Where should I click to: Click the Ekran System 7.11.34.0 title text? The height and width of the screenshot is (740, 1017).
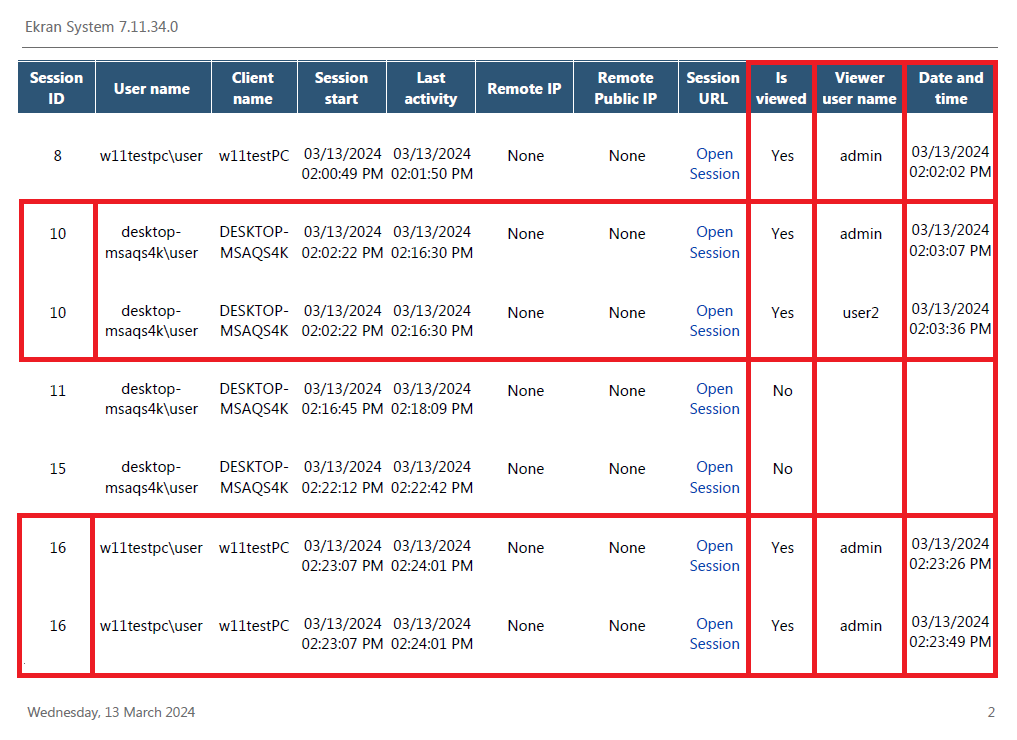pyautogui.click(x=102, y=27)
